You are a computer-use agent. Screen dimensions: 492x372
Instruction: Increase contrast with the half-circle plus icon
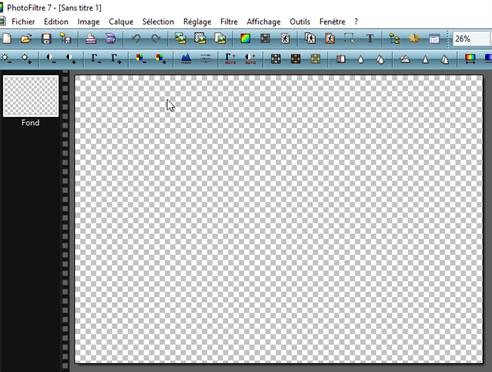click(71, 59)
